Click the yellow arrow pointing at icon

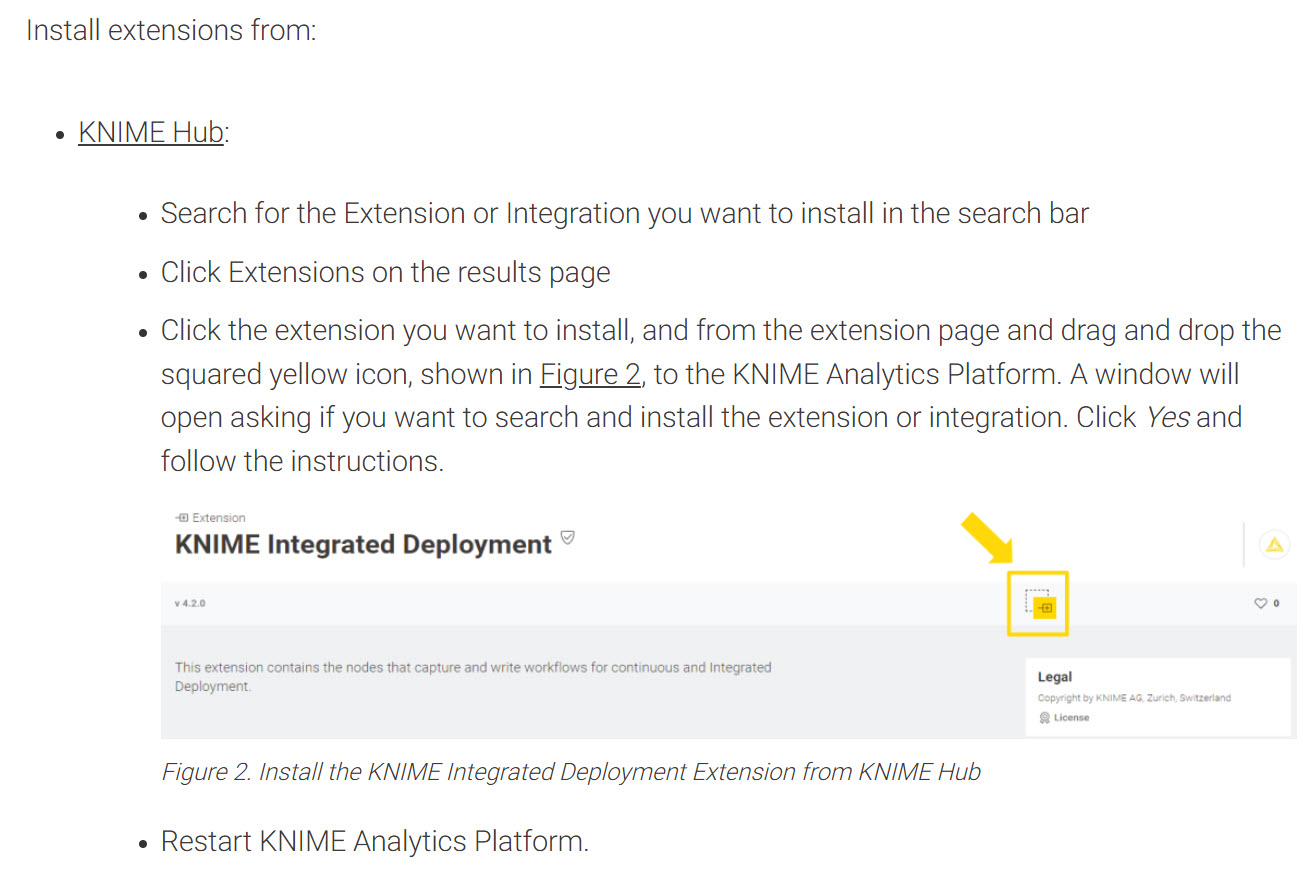pos(987,539)
